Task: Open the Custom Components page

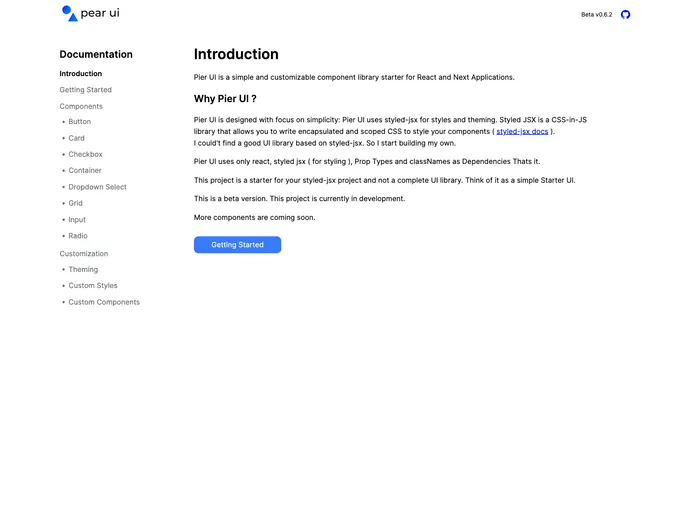Action: (104, 302)
